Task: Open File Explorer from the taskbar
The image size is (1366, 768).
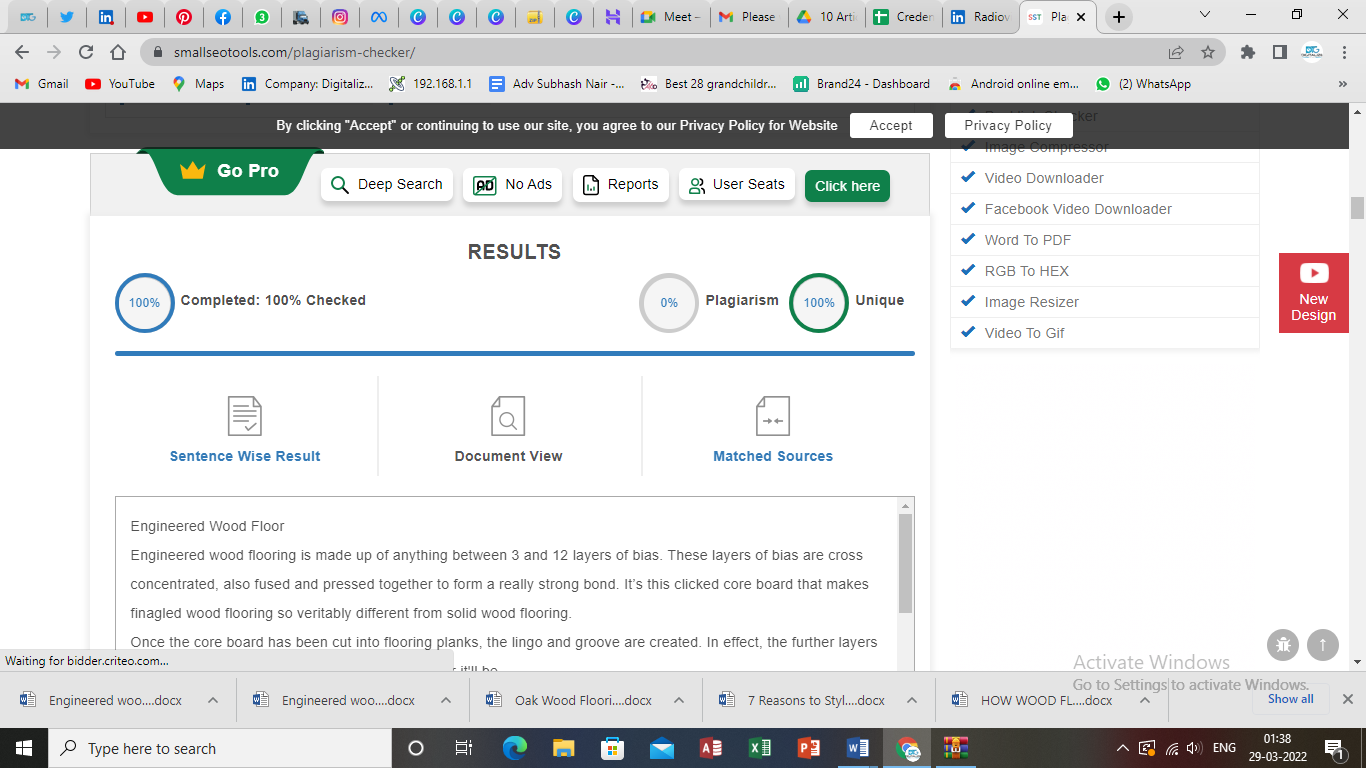Action: coord(564,748)
